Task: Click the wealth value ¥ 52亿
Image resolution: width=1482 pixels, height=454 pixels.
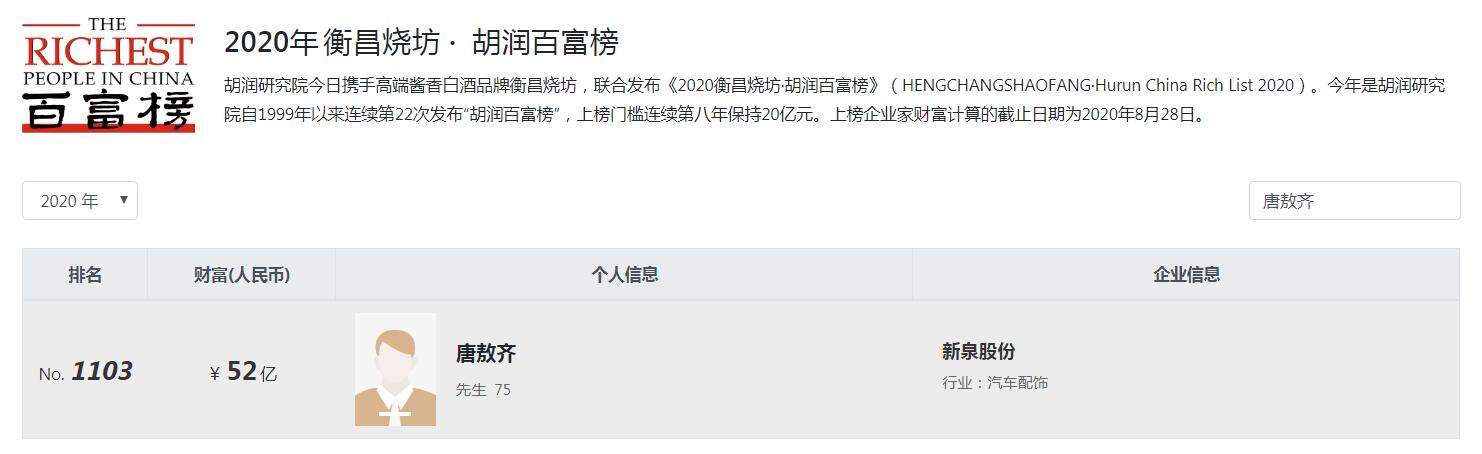Action: click(x=243, y=372)
